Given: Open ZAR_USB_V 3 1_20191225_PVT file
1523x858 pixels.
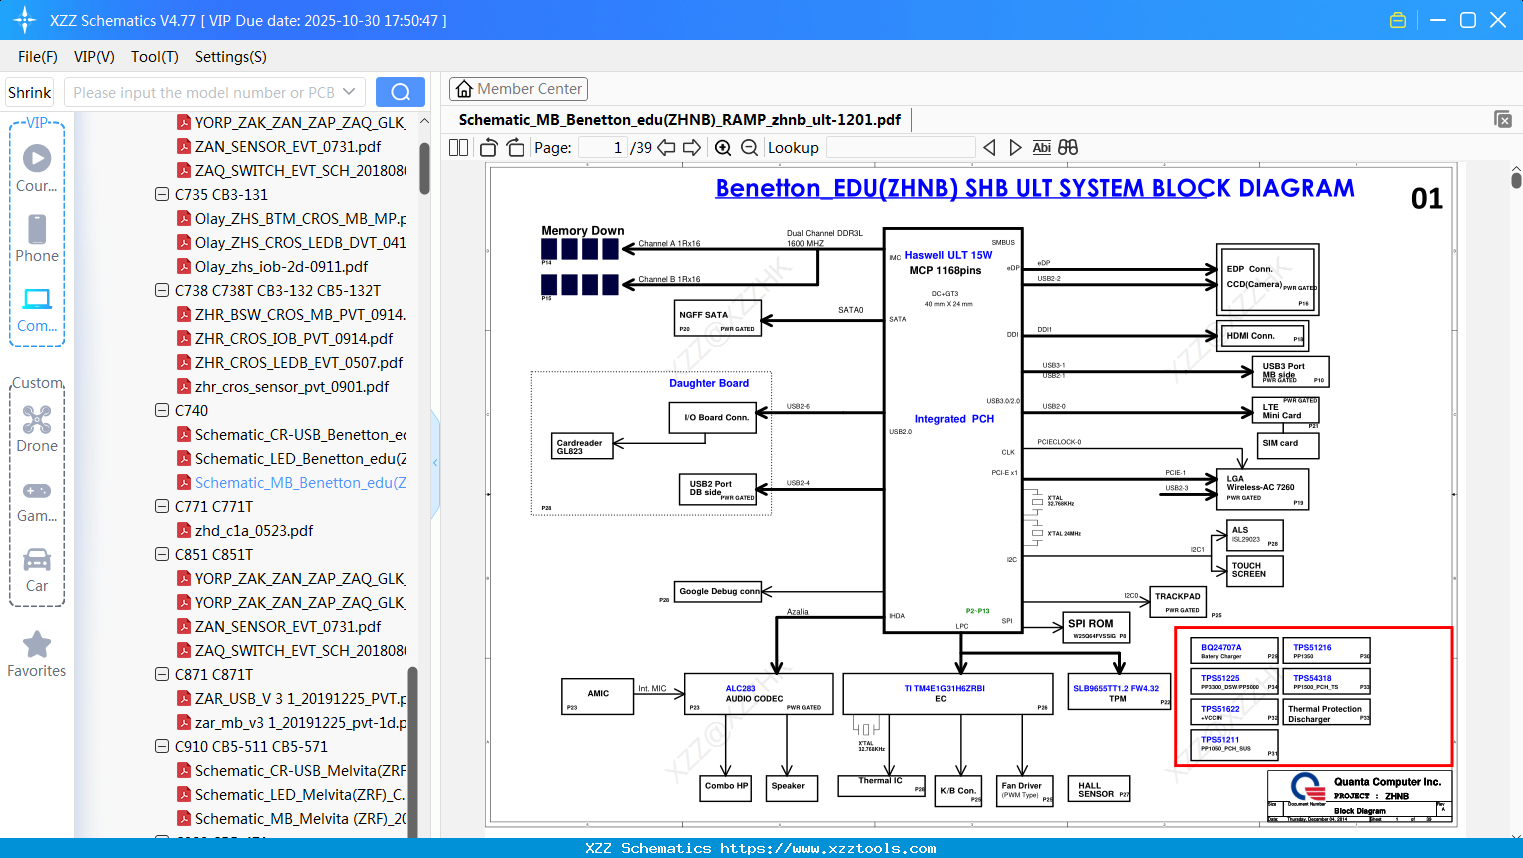Looking at the screenshot, I should [300, 698].
